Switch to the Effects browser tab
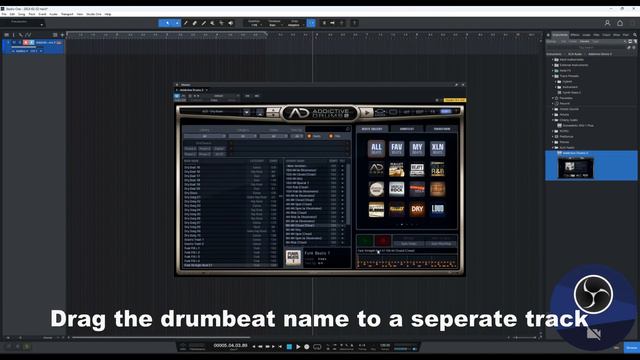Image resolution: width=640 pixels, height=360 pixels. click(x=575, y=35)
